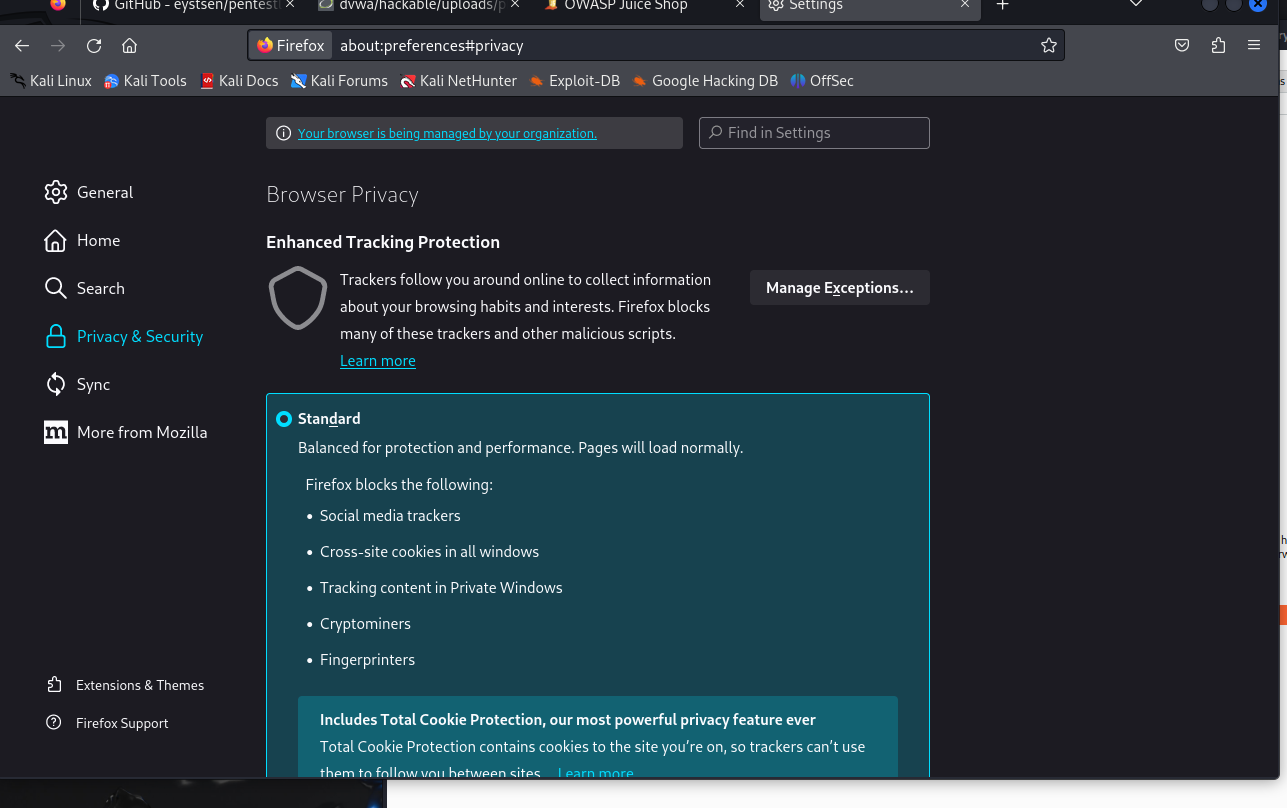1287x808 pixels.
Task: Open the Home settings category
Action: pyautogui.click(x=82, y=240)
